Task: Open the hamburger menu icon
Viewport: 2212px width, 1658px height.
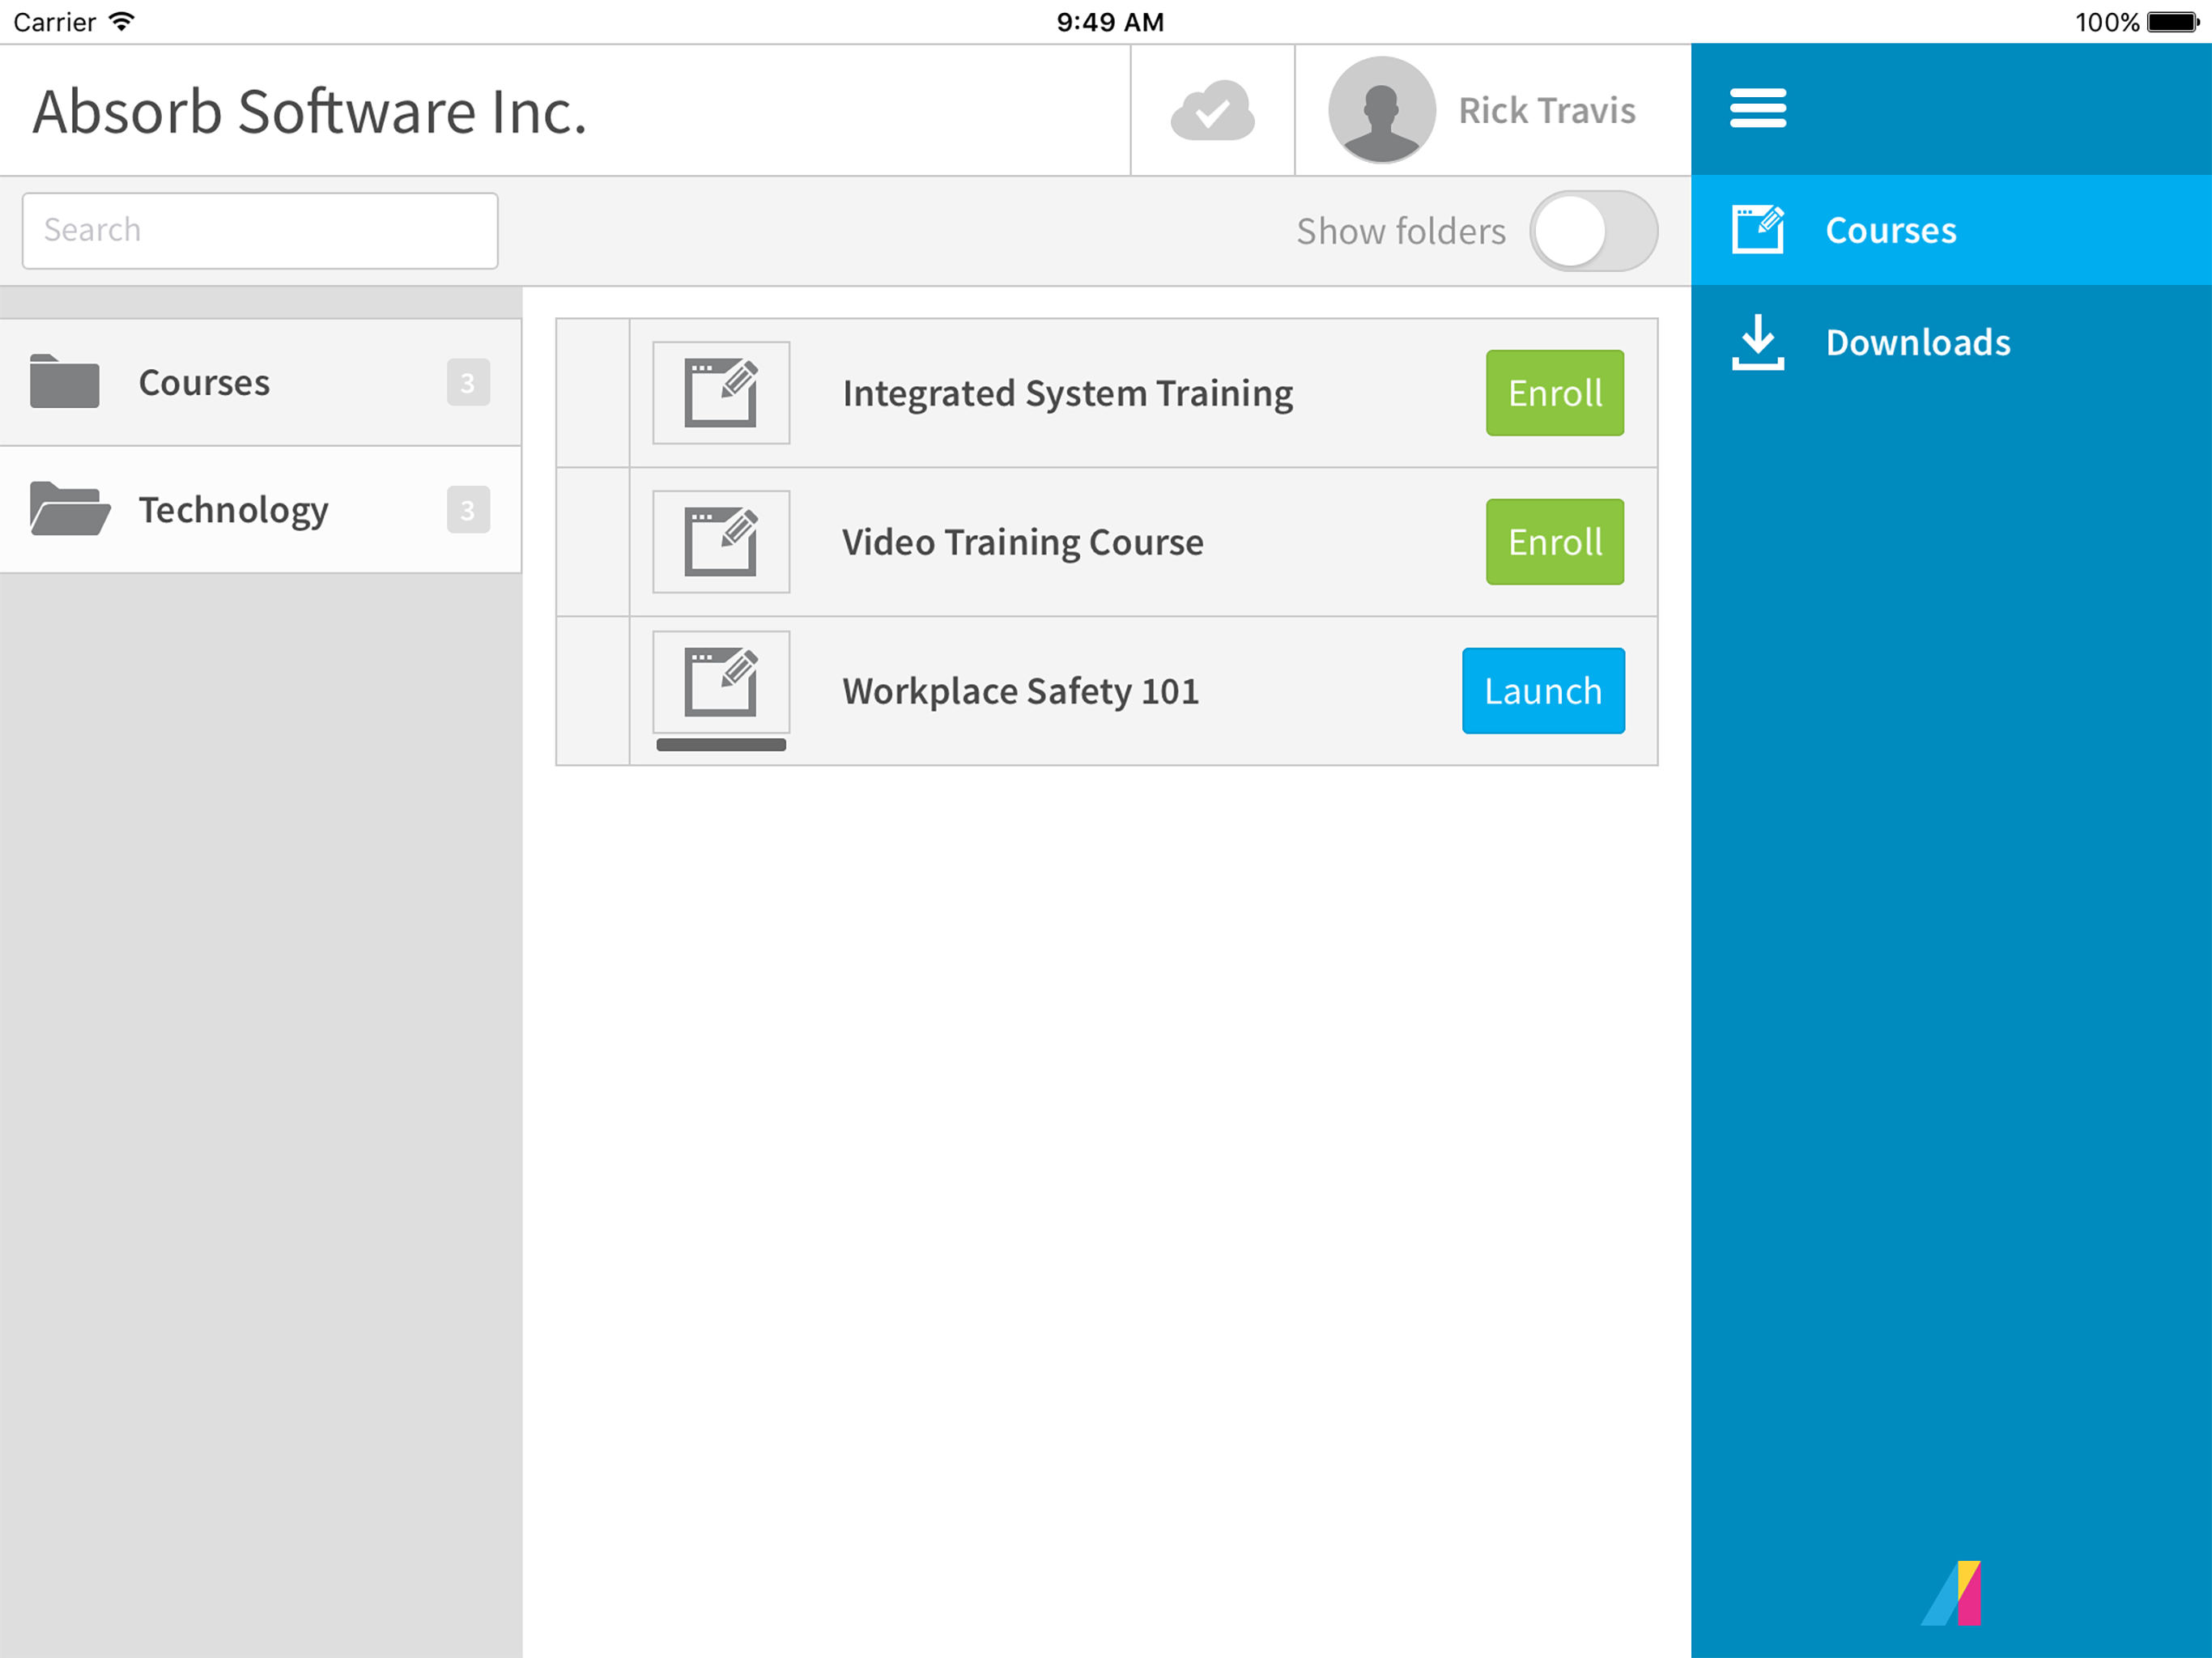Action: pos(1758,108)
